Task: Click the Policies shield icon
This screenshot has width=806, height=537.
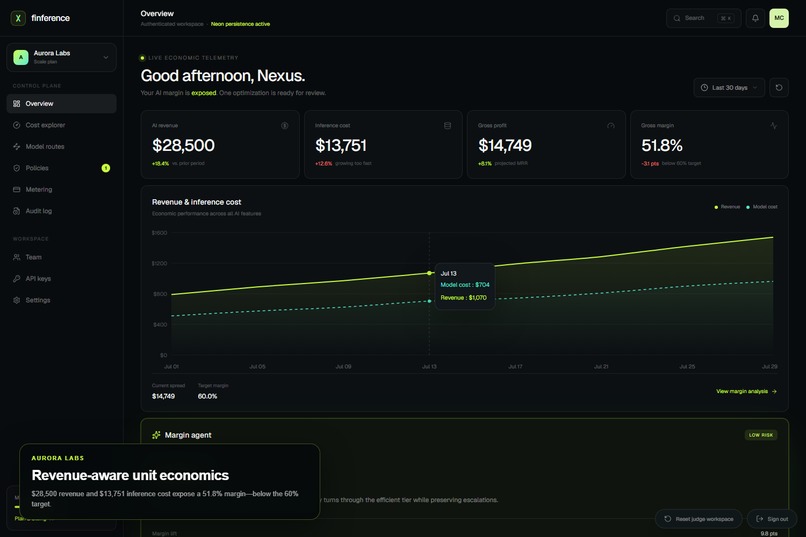Action: (16, 168)
